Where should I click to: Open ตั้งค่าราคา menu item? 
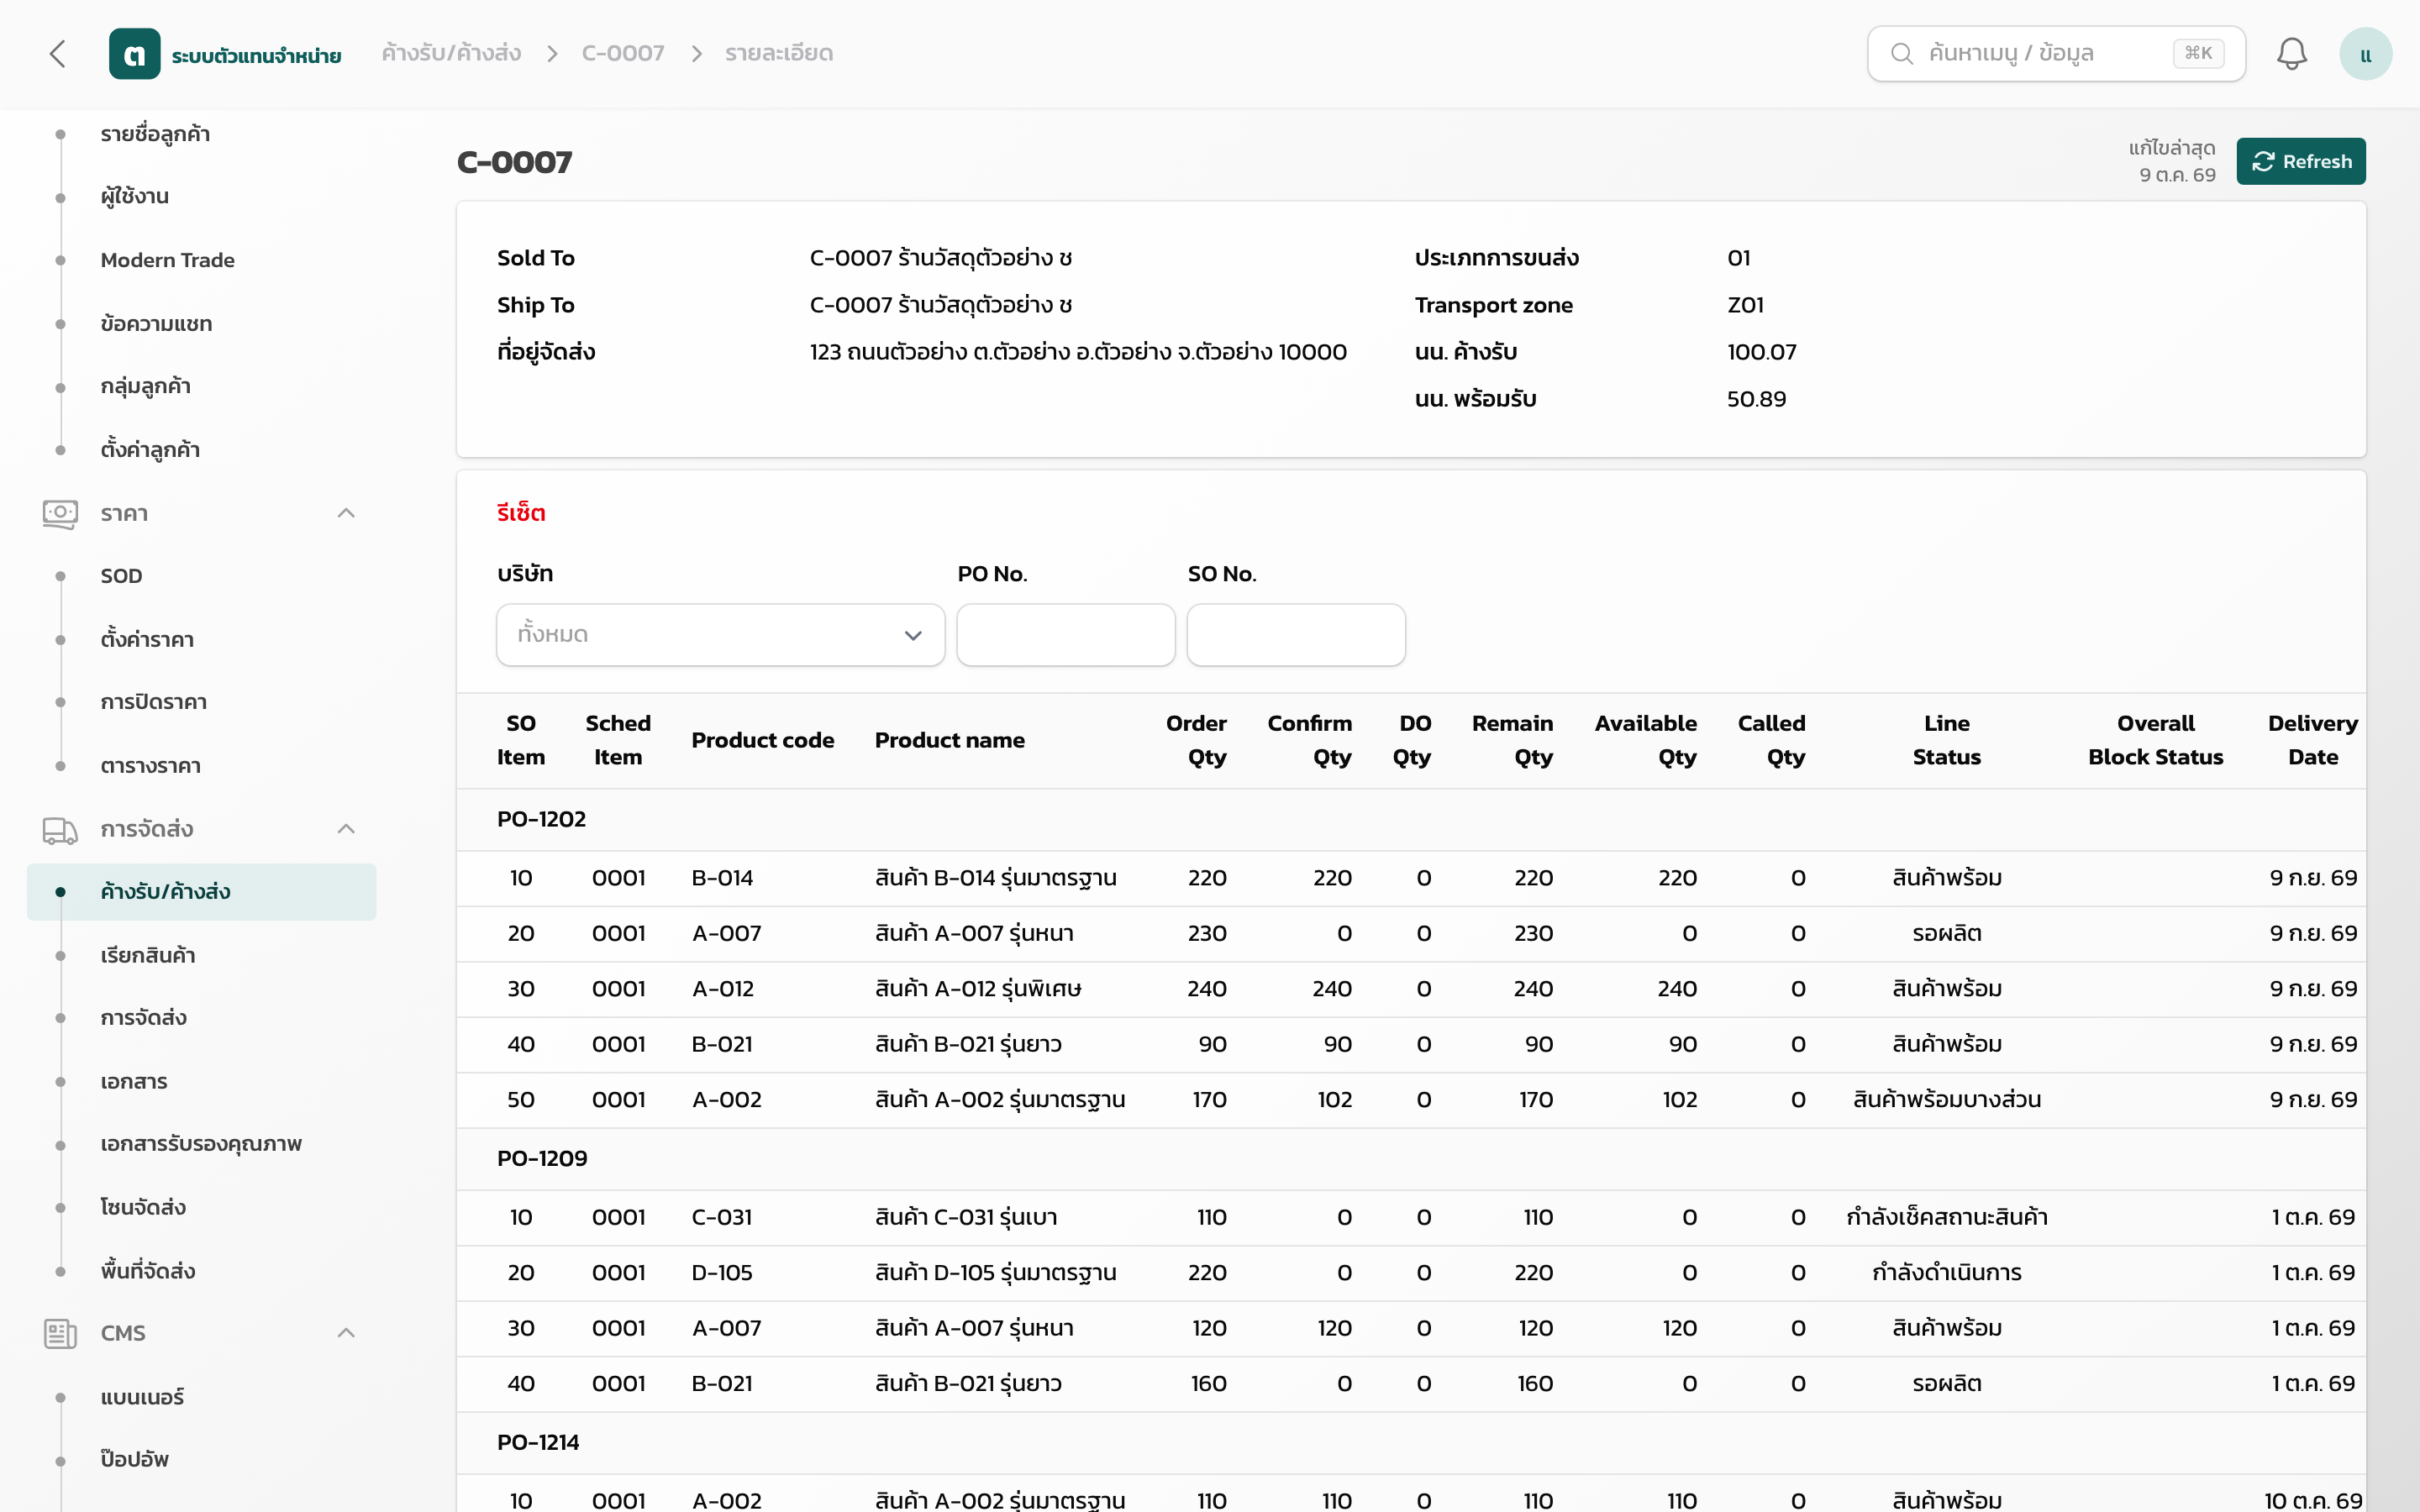click(147, 640)
